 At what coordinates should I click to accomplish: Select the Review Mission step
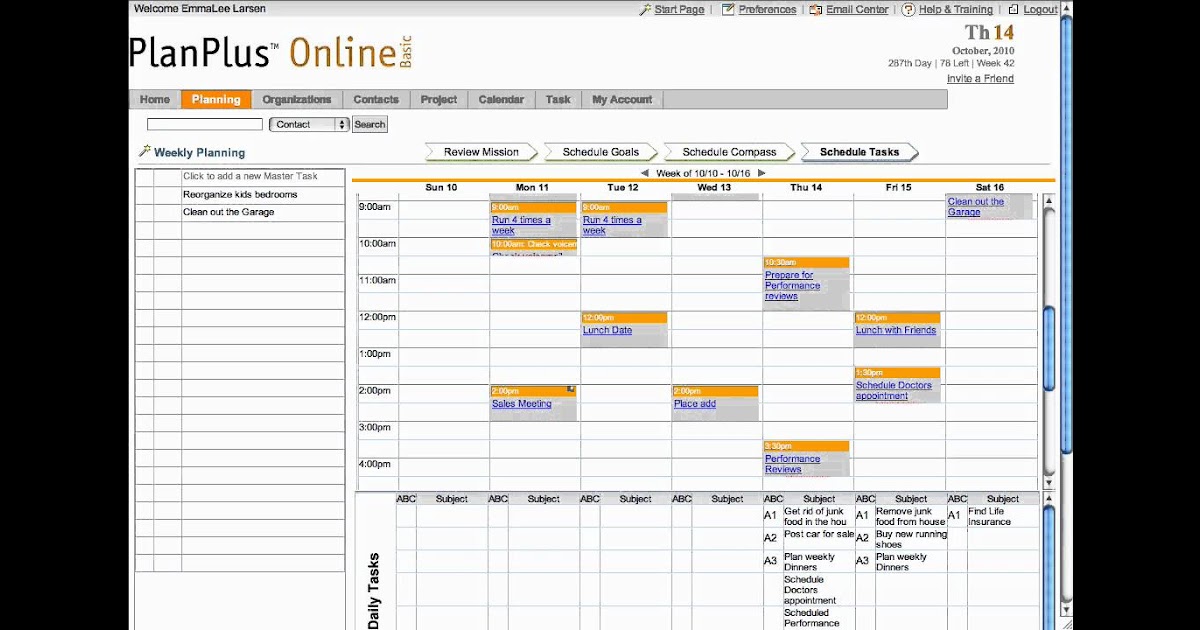click(481, 152)
